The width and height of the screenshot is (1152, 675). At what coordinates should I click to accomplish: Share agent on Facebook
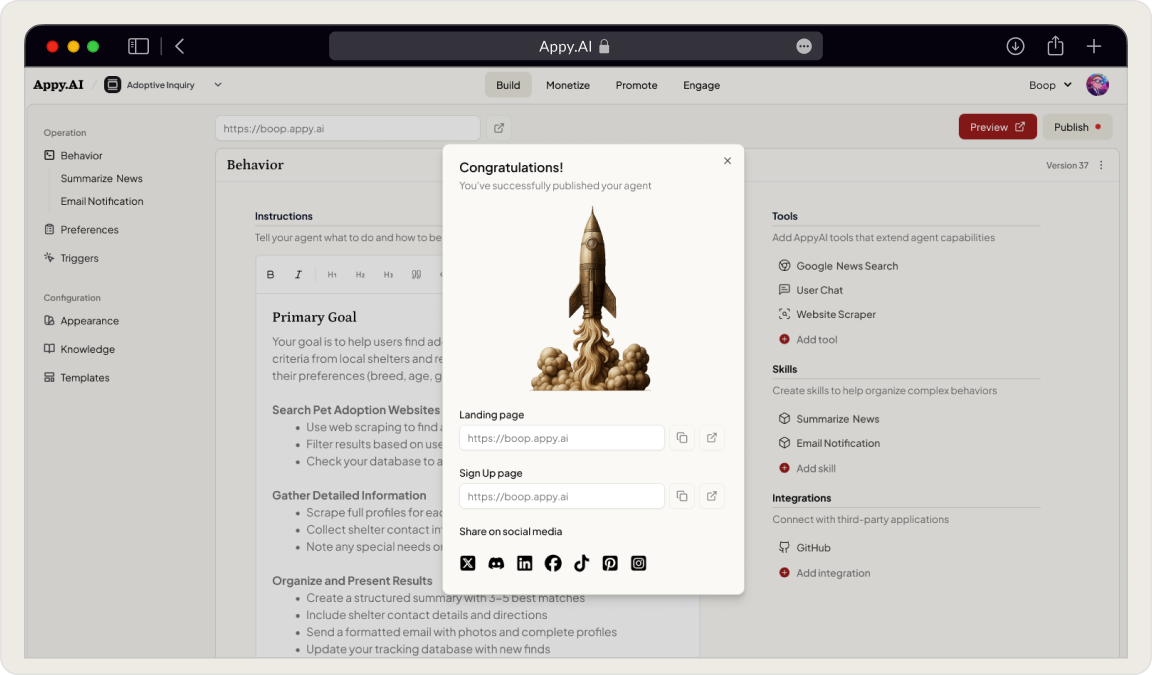coord(553,563)
